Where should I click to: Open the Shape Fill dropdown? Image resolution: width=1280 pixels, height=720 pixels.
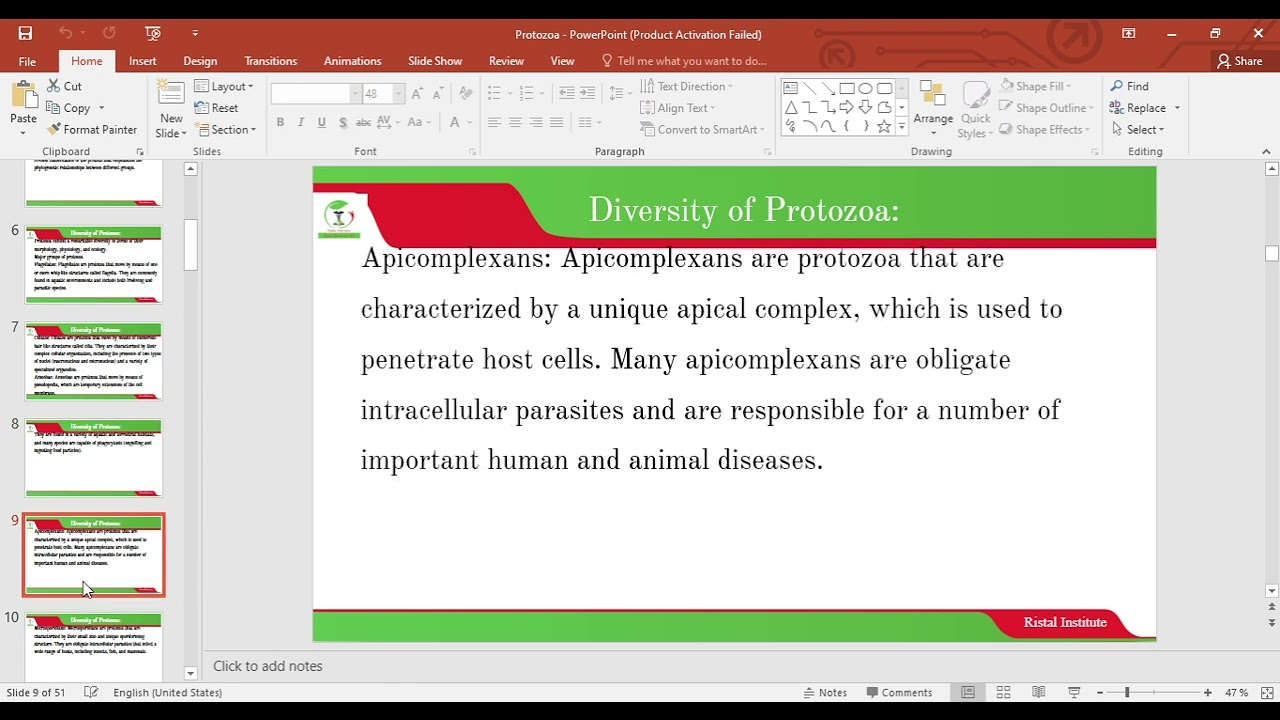(x=1036, y=86)
